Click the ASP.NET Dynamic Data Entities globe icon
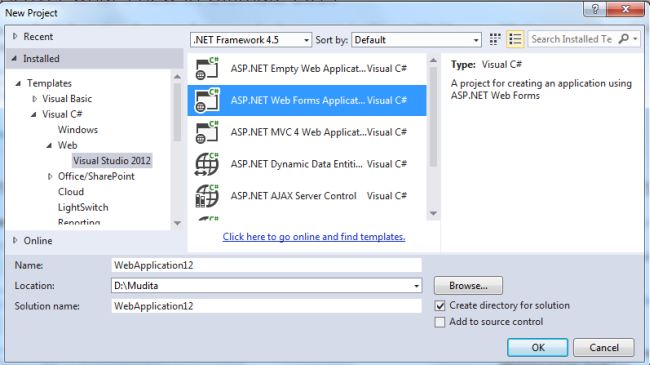This screenshot has width=650, height=365. (207, 164)
